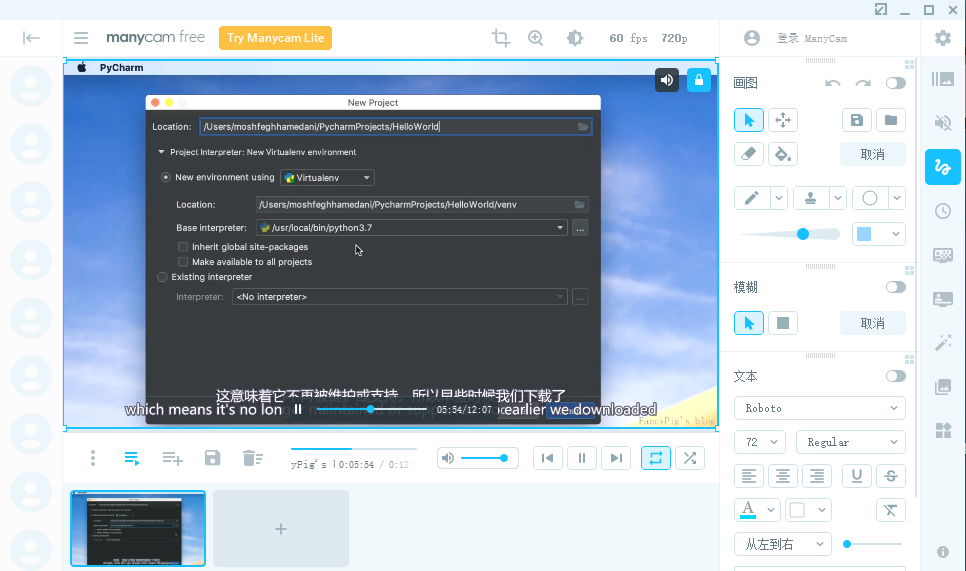The height and width of the screenshot is (571, 966).
Task: Click the crop tool icon
Action: 501,38
